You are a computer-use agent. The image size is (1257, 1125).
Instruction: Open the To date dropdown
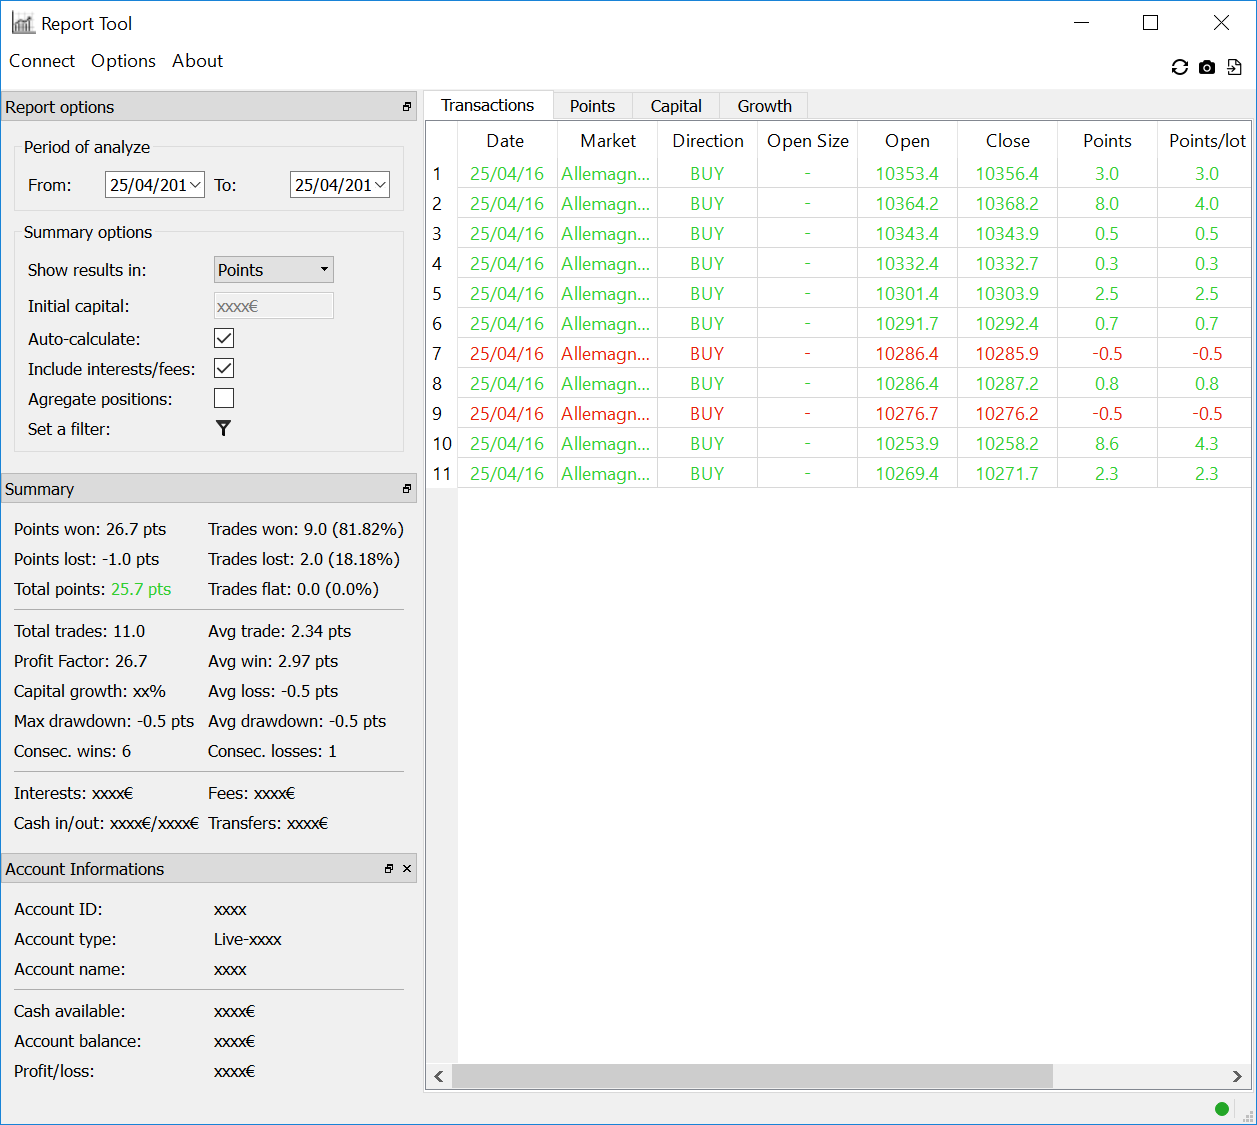tap(380, 185)
